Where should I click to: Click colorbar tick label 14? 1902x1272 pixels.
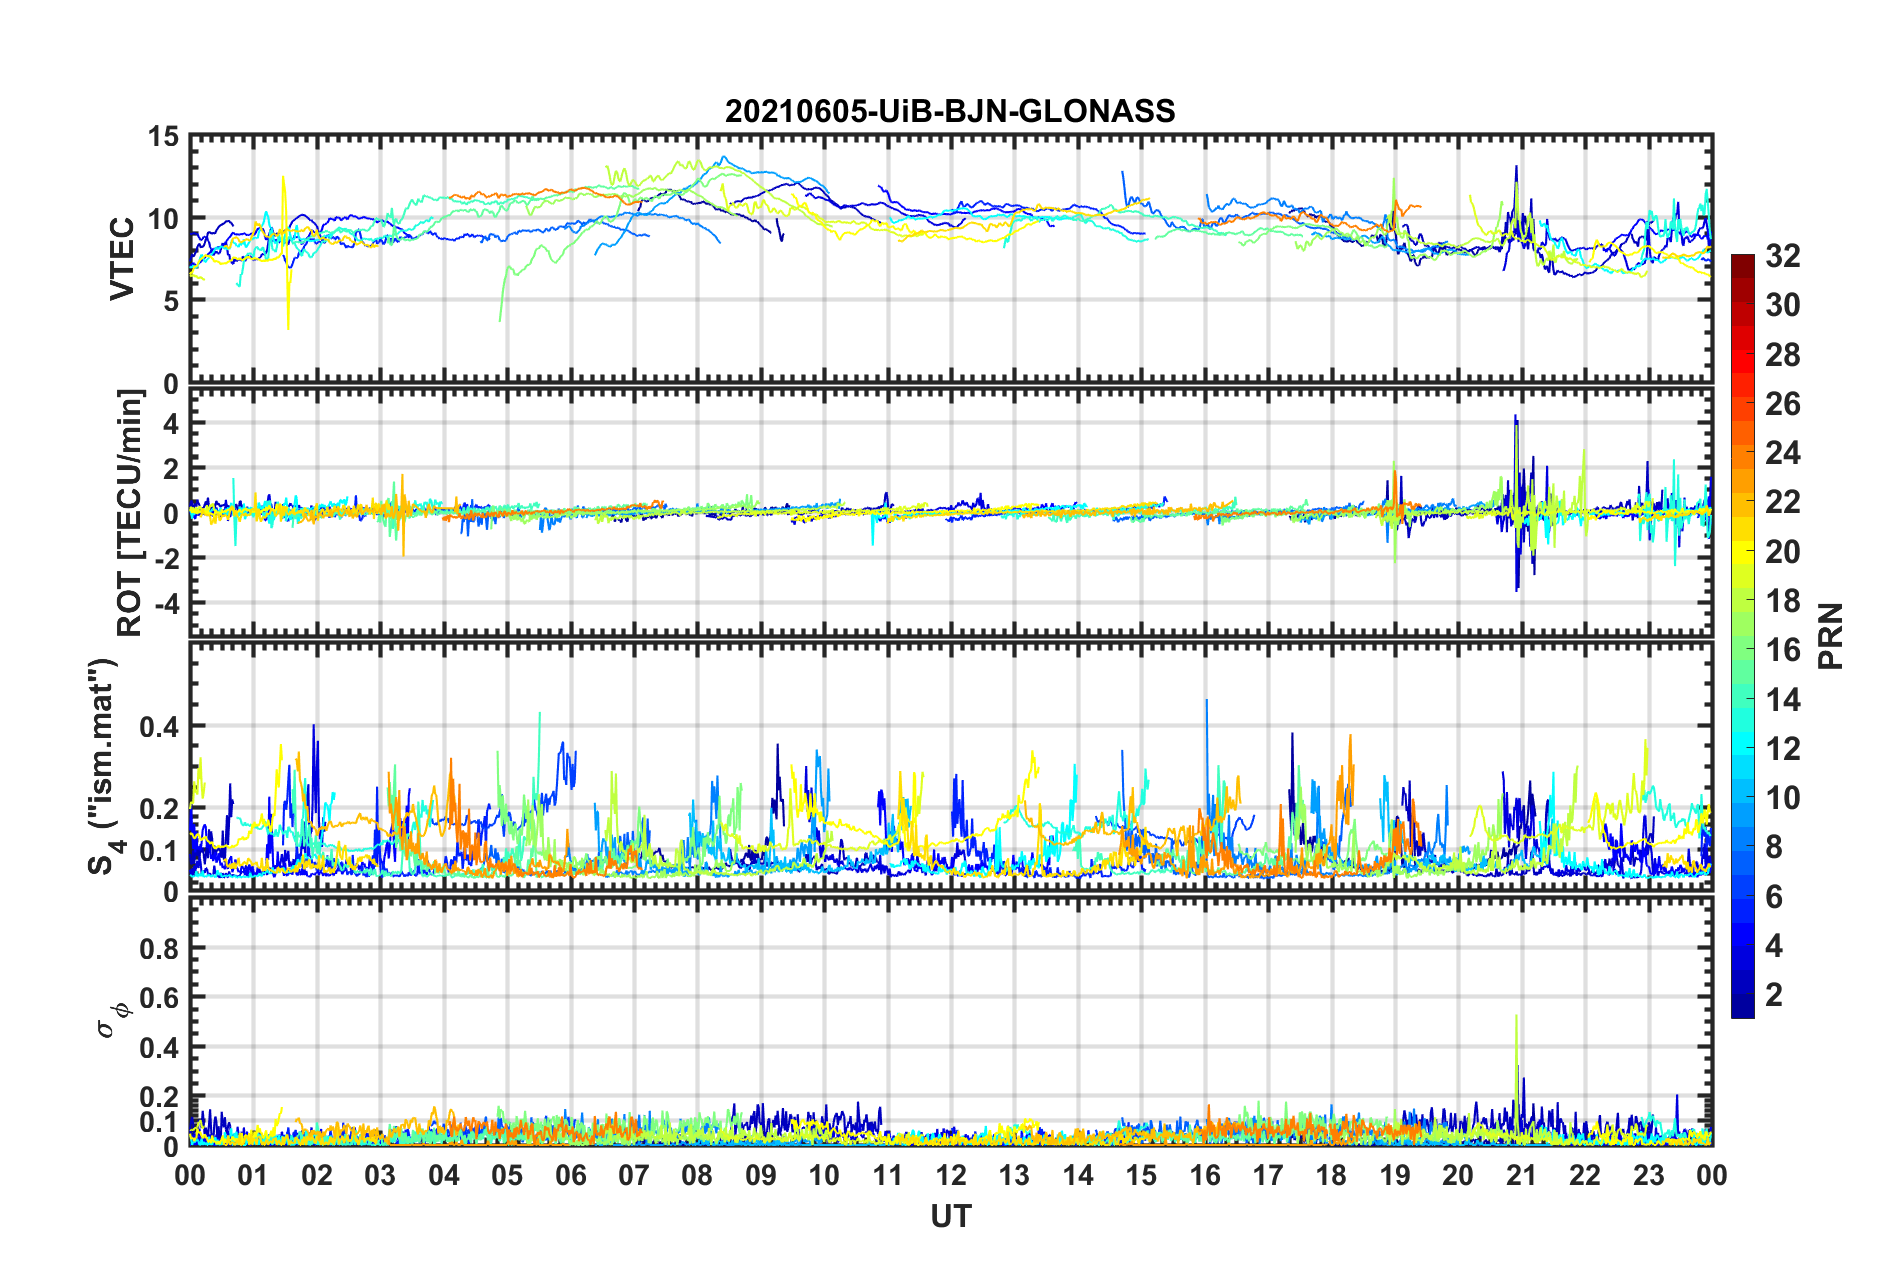coord(1782,700)
